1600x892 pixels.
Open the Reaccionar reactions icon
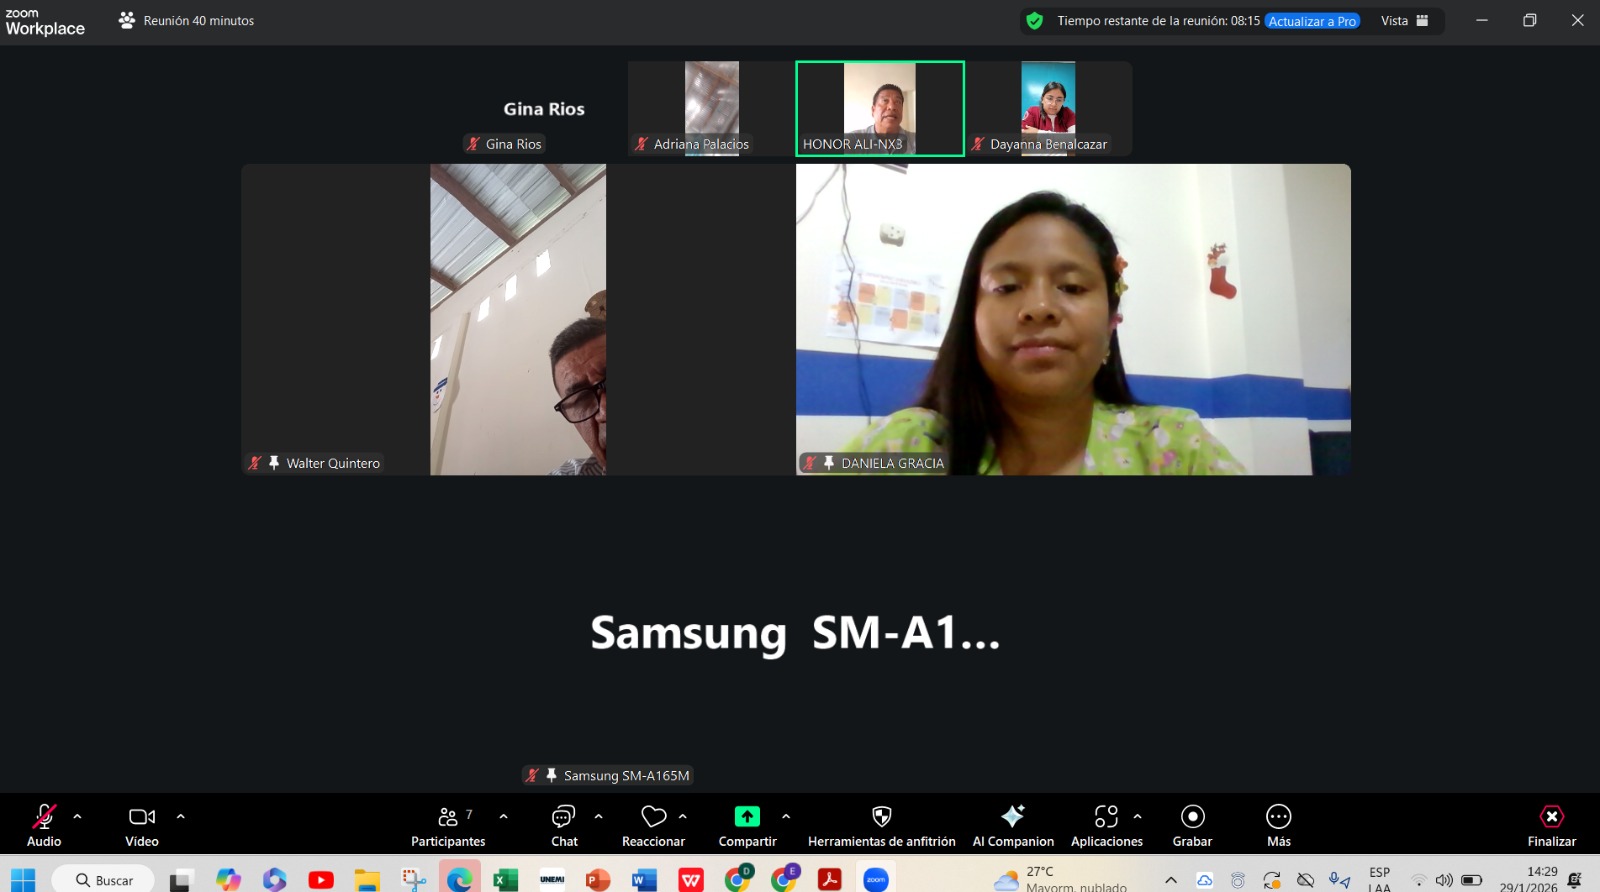click(654, 817)
